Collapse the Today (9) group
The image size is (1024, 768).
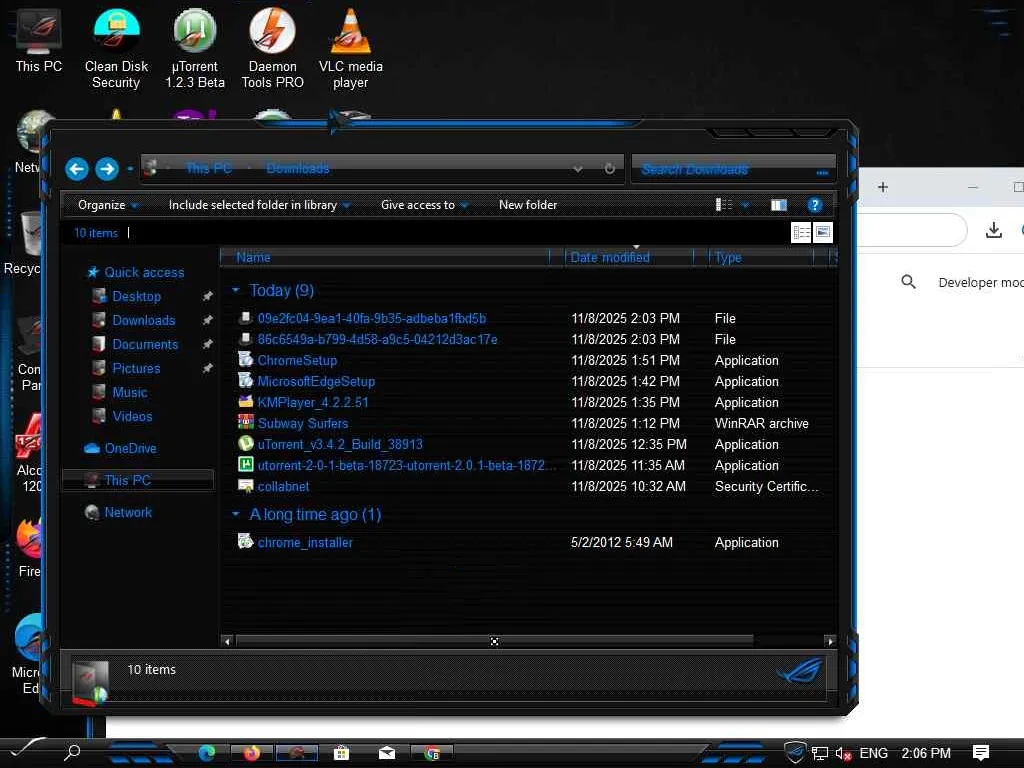[236, 290]
